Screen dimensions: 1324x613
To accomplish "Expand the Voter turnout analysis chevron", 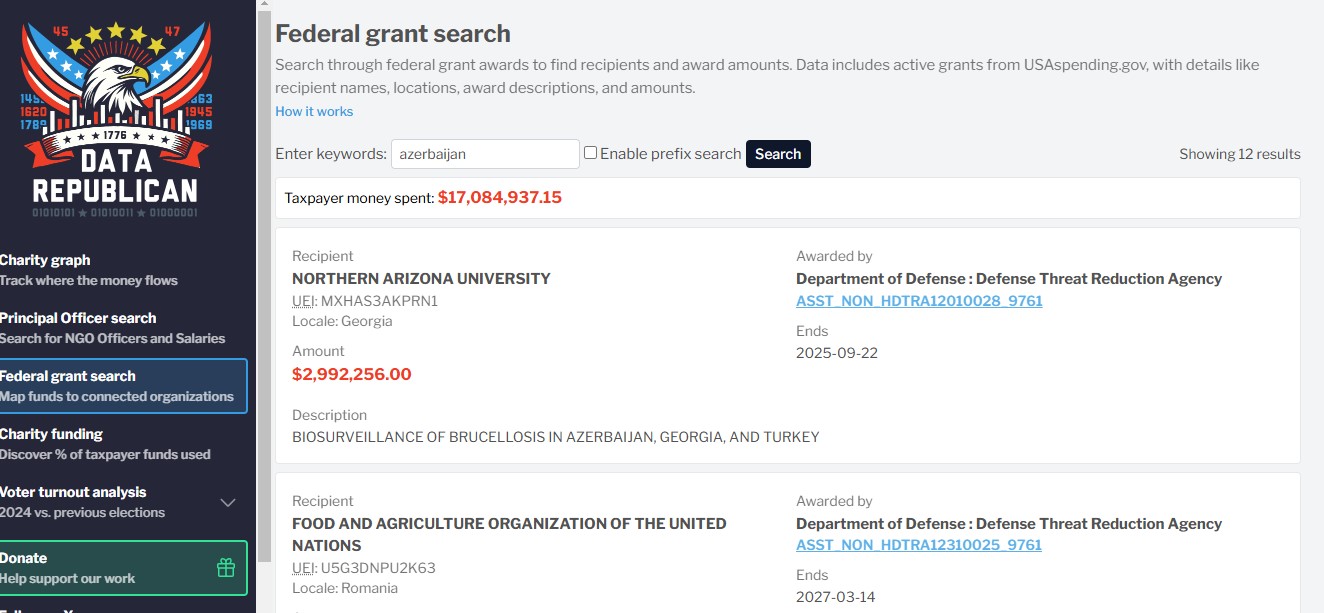I will [228, 502].
